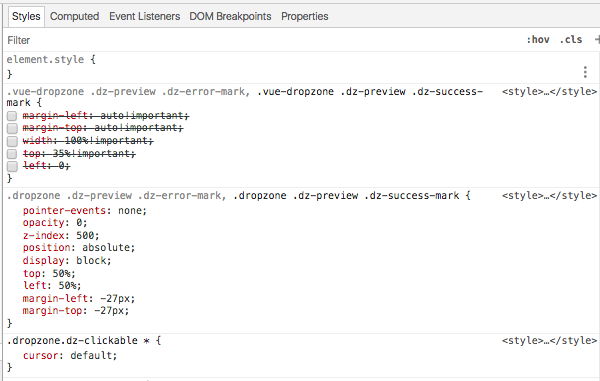The image size is (600, 381).
Task: Open the three-dot more options menu
Action: pos(585,72)
